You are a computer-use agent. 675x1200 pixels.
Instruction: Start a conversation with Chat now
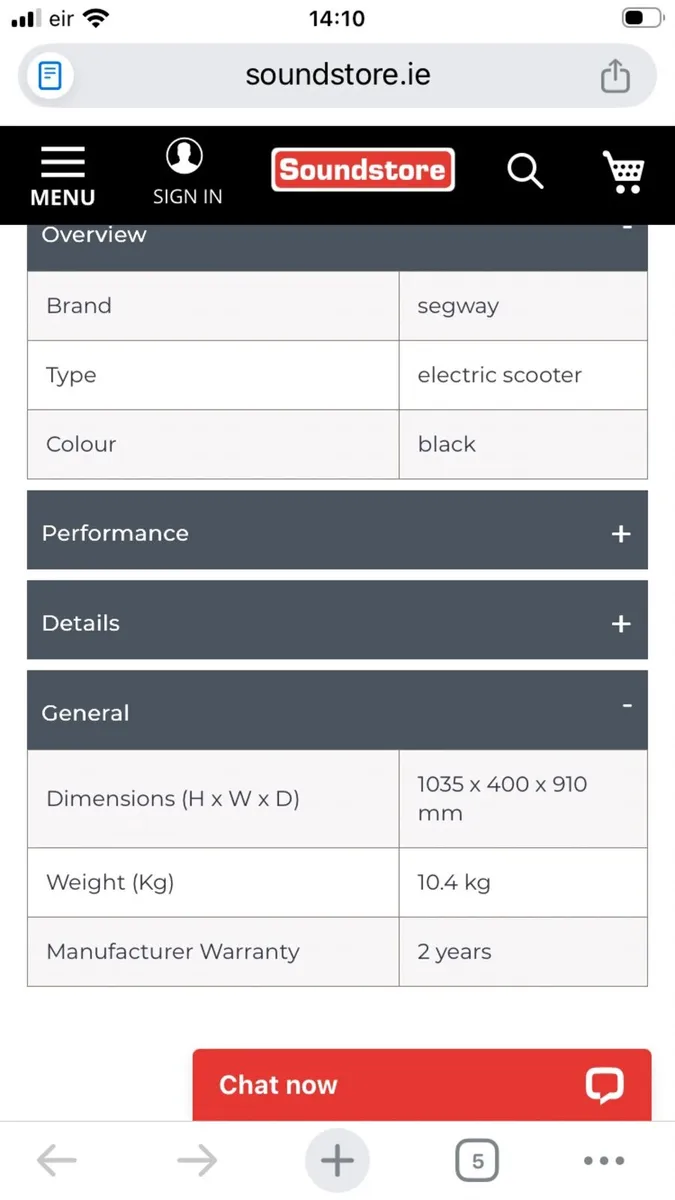[278, 1085]
